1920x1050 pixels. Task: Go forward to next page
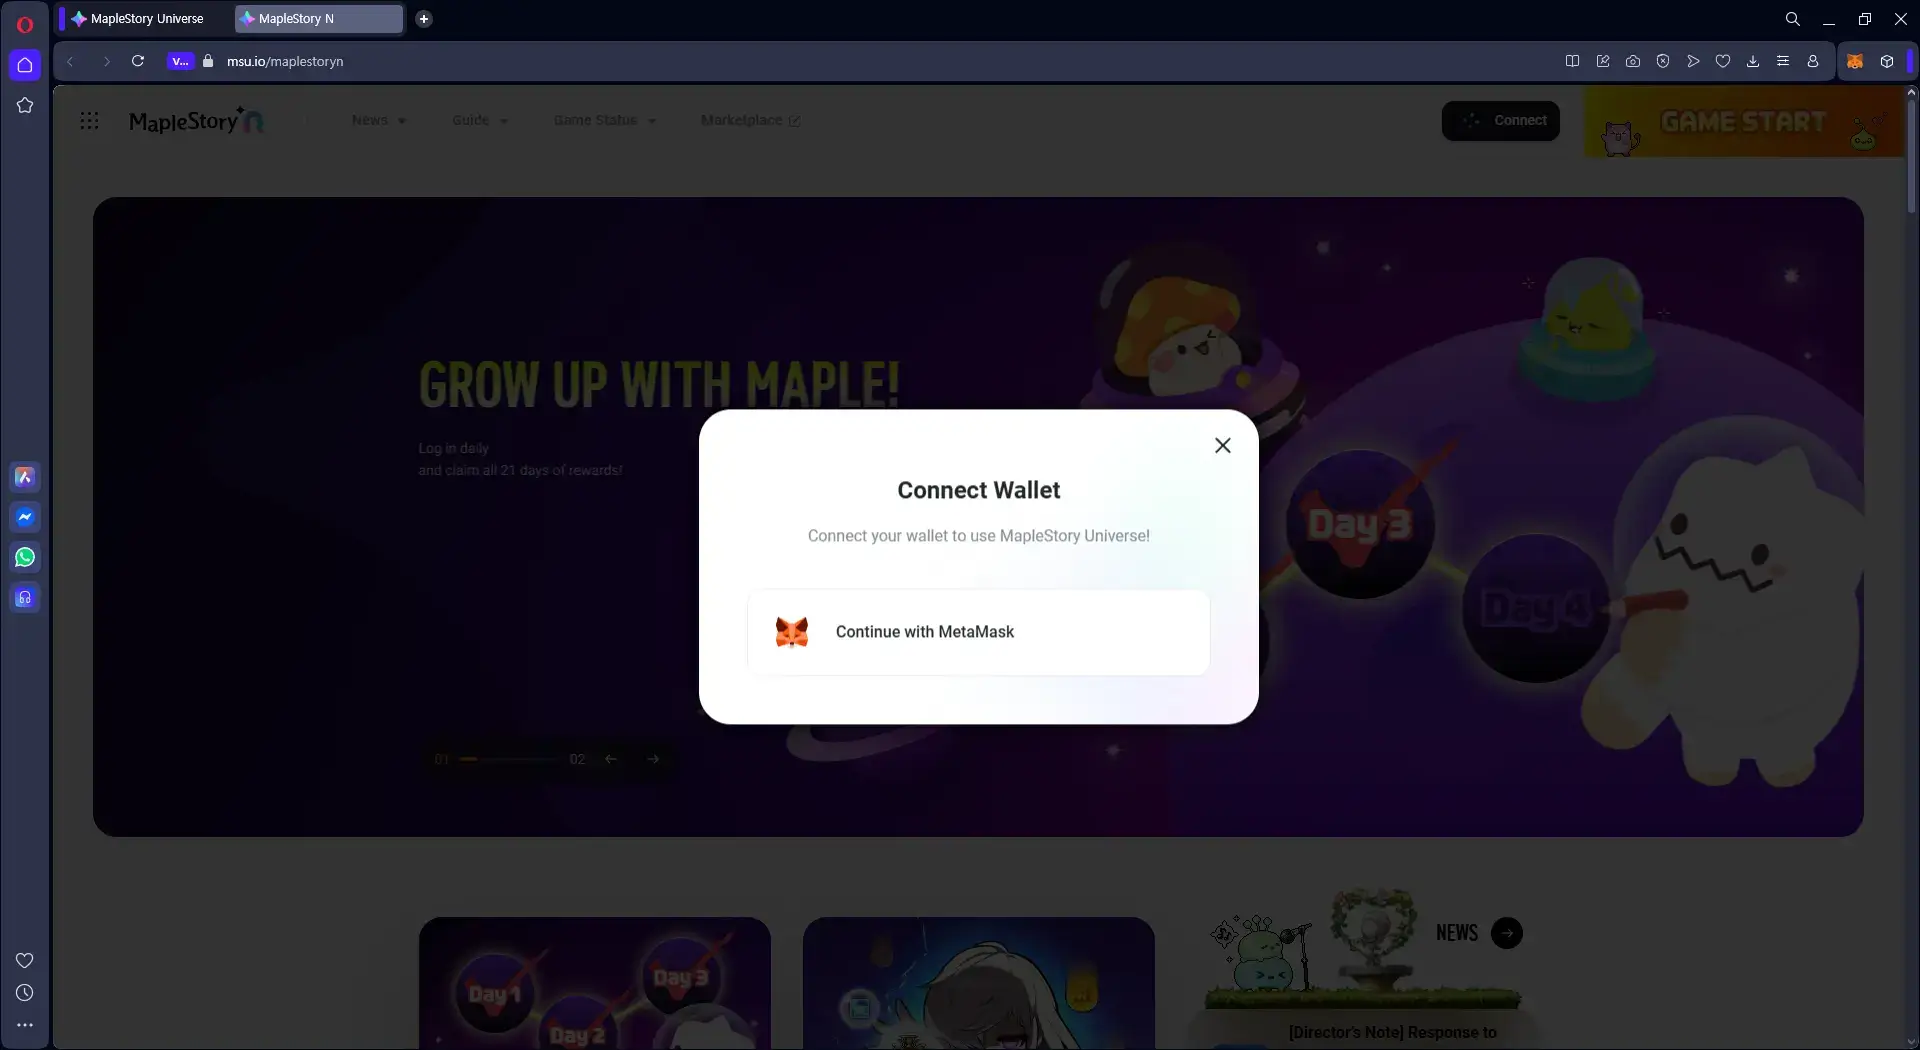(106, 61)
